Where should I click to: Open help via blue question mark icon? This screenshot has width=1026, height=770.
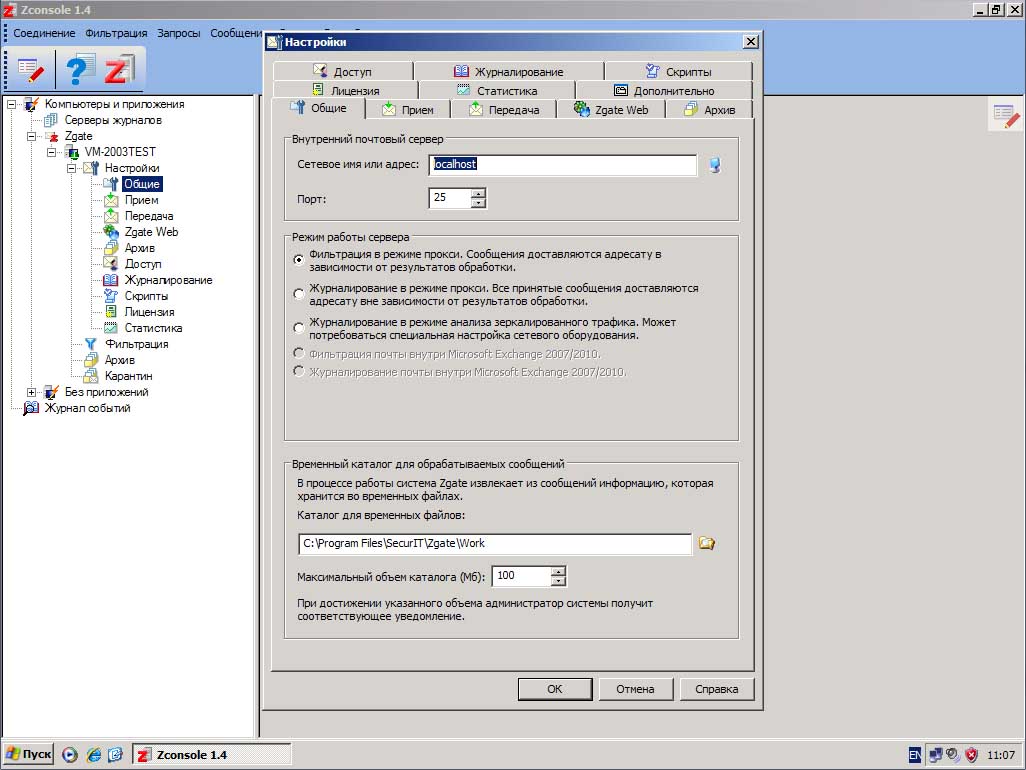(80, 69)
